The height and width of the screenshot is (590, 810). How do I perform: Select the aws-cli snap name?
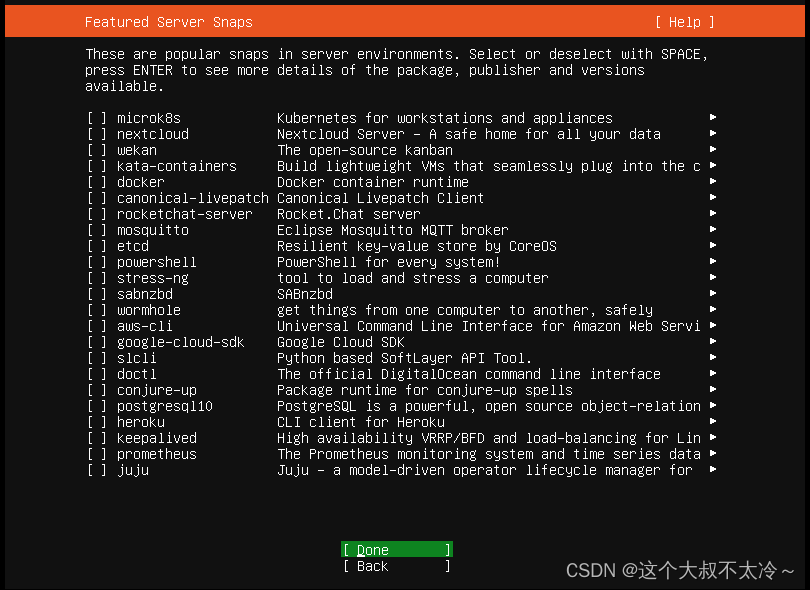click(x=145, y=327)
